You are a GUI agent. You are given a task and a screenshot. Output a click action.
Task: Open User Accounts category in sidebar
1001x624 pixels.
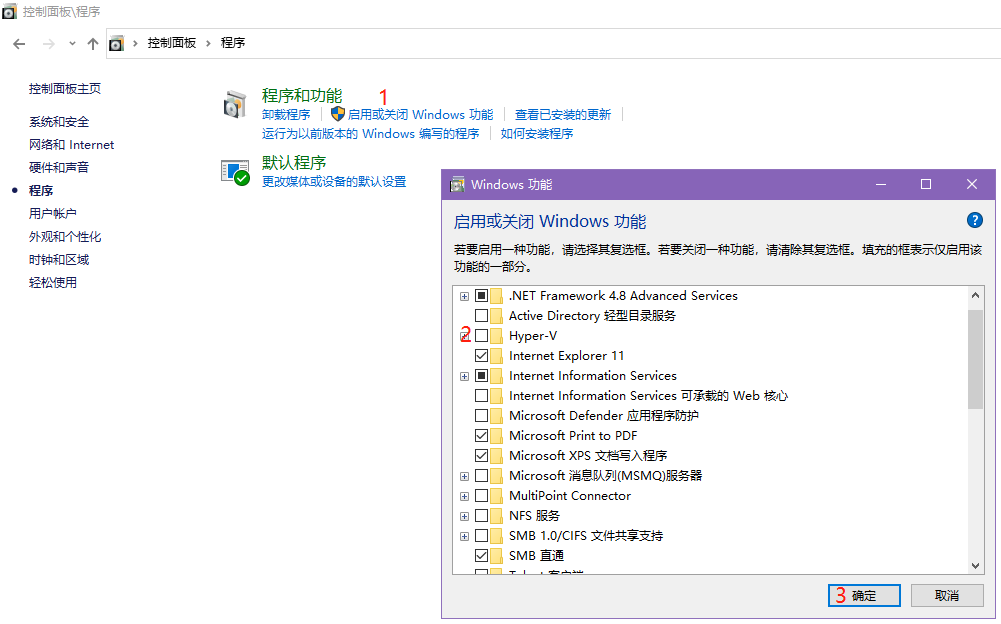click(53, 214)
